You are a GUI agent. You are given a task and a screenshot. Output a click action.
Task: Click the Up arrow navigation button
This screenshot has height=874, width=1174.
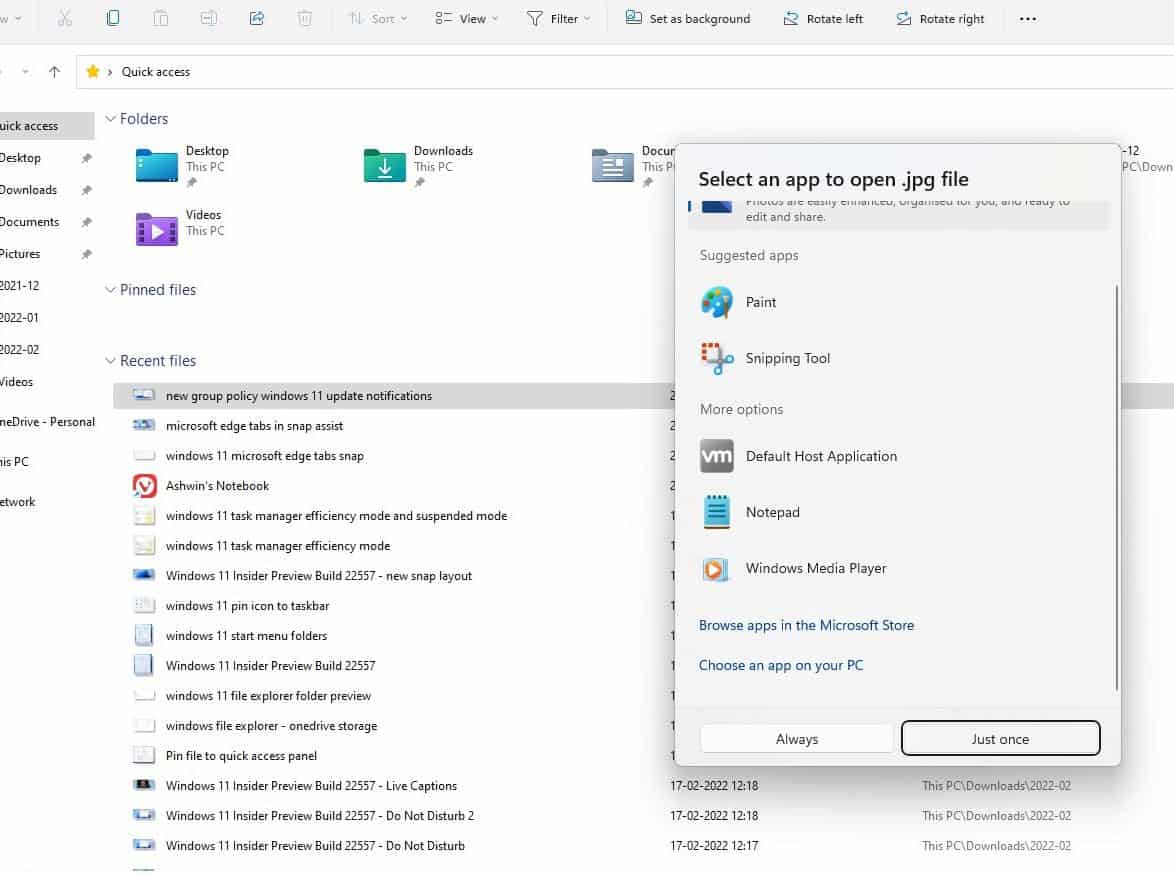tap(54, 72)
